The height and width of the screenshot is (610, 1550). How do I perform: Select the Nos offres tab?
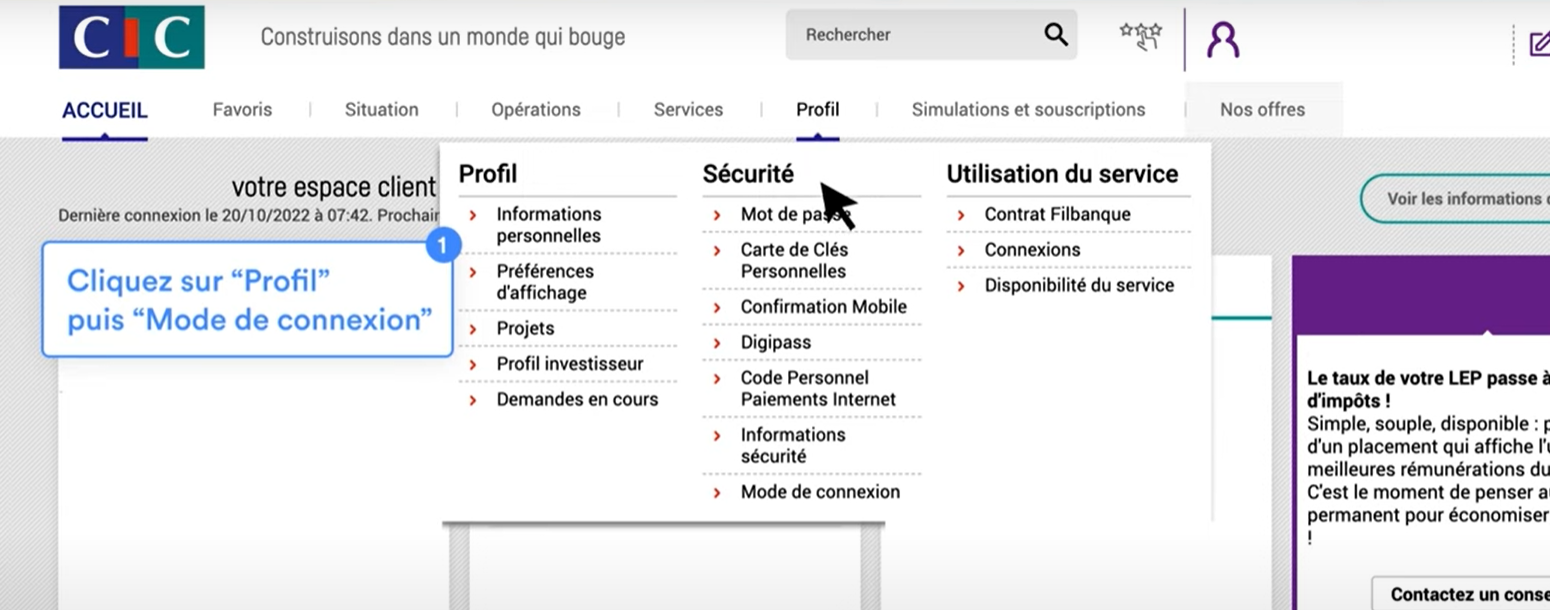coord(1262,110)
